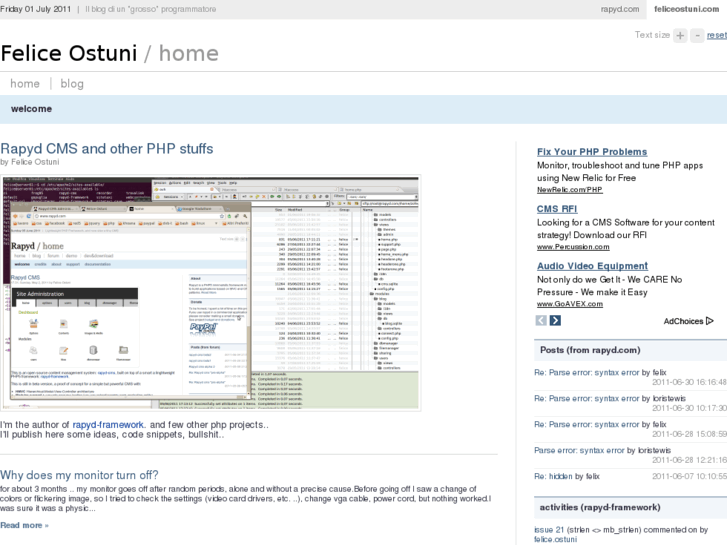This screenshot has width=727, height=545.
Task: Open the desktop screenshot thumbnail
Action: (x=210, y=293)
